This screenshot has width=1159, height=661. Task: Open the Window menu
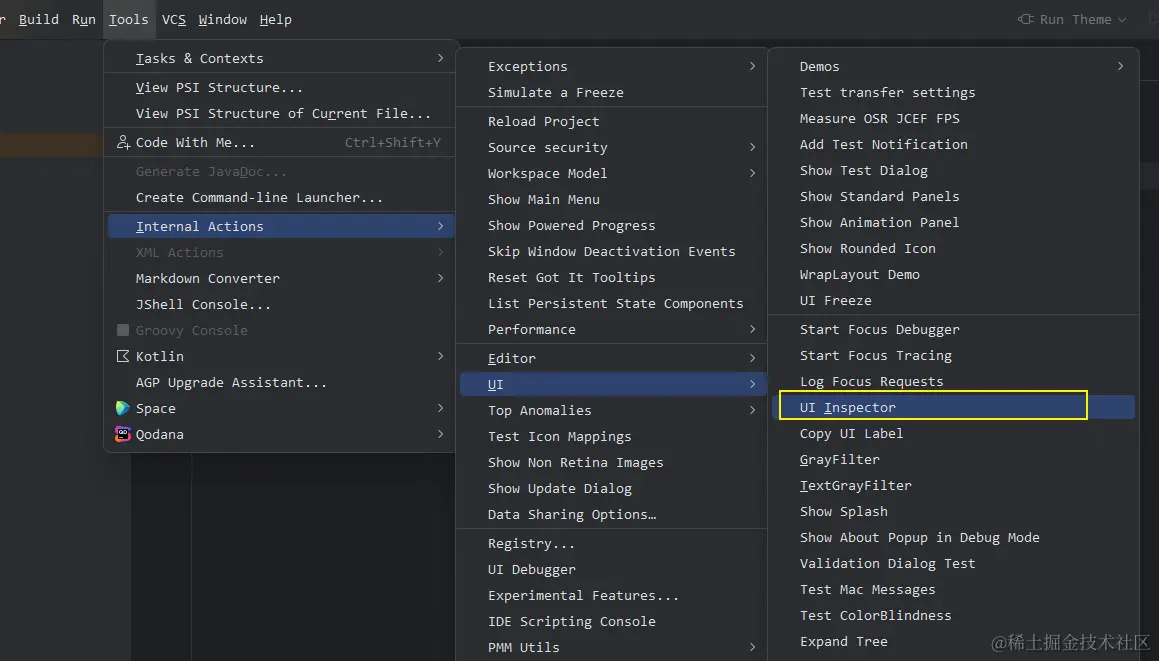coord(222,20)
